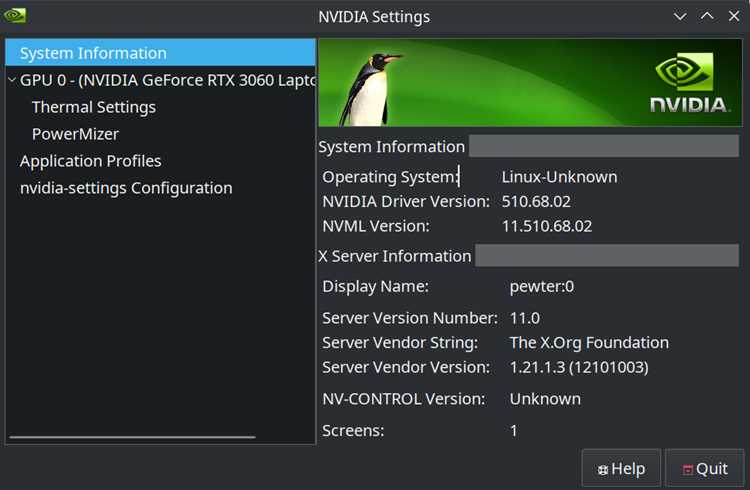The image size is (750, 490).
Task: Collapse the GPU 0 tree expander arrow
Action: click(x=12, y=79)
